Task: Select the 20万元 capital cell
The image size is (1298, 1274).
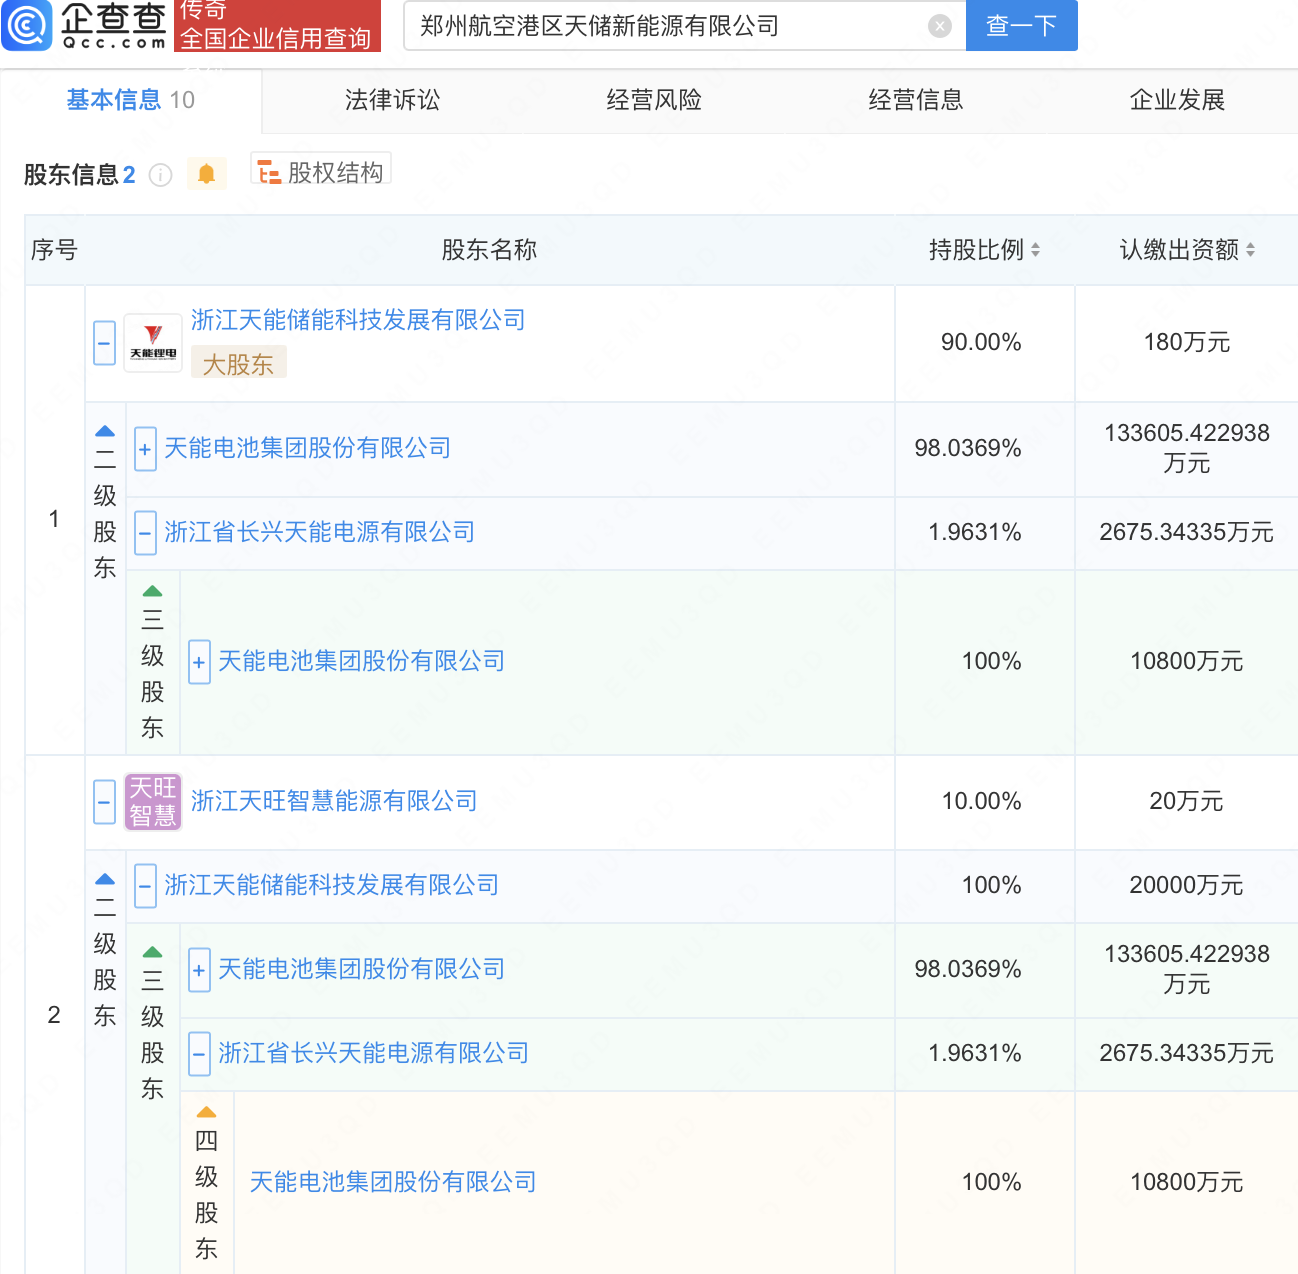Action: (1187, 802)
